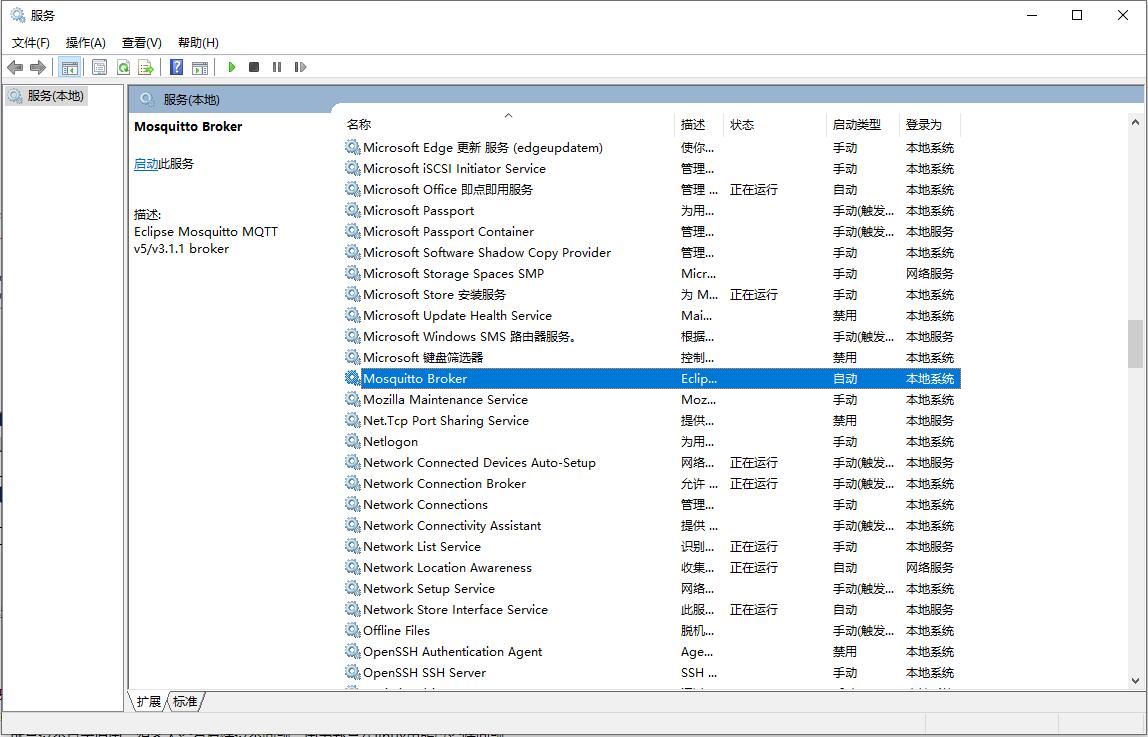
Task: Click 网络服务 login of Network Location Awareness
Action: pos(930,567)
